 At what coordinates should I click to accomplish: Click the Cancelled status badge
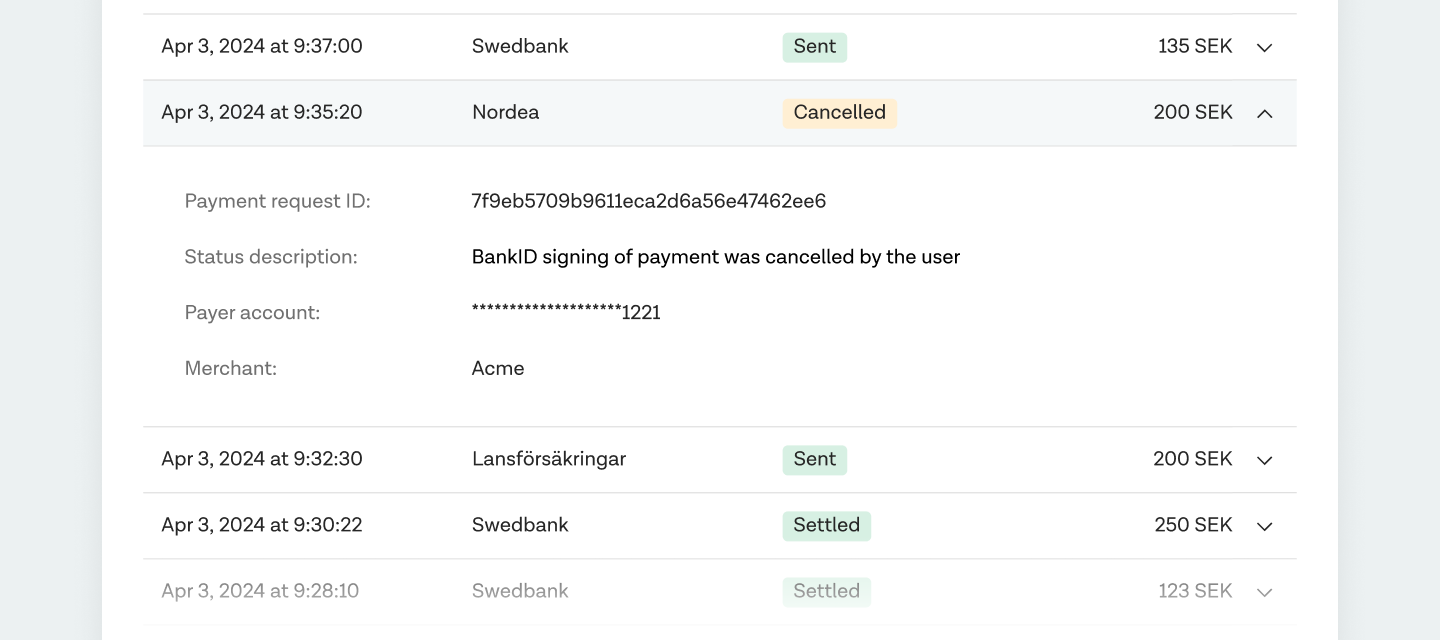pos(839,113)
